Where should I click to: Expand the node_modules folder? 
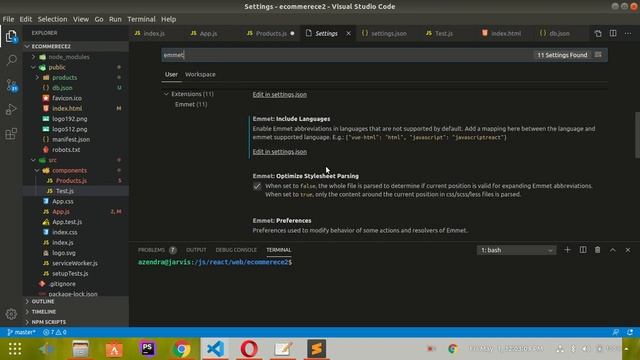(33, 57)
